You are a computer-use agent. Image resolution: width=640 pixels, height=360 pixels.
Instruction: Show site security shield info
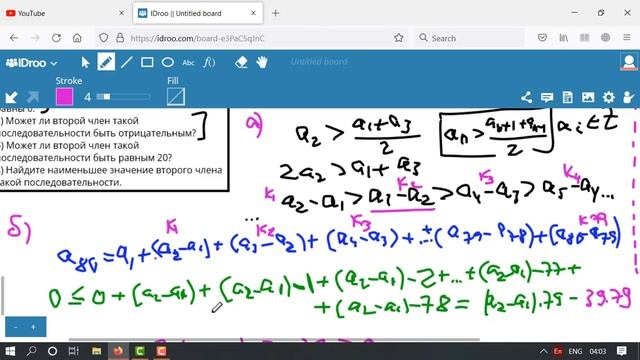pyautogui.click(x=104, y=38)
